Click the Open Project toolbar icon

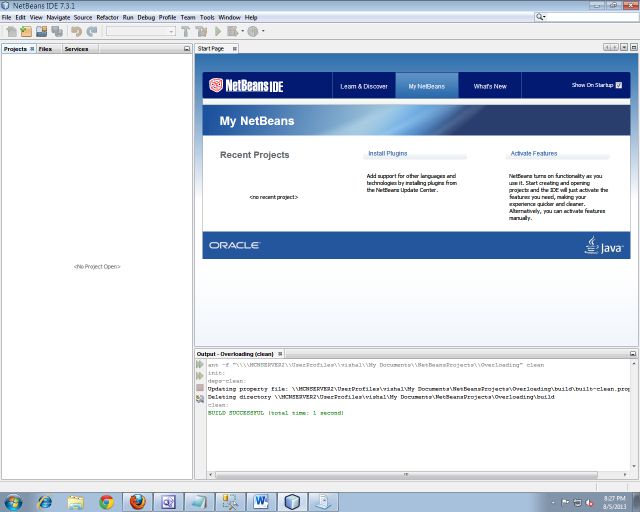coord(41,31)
